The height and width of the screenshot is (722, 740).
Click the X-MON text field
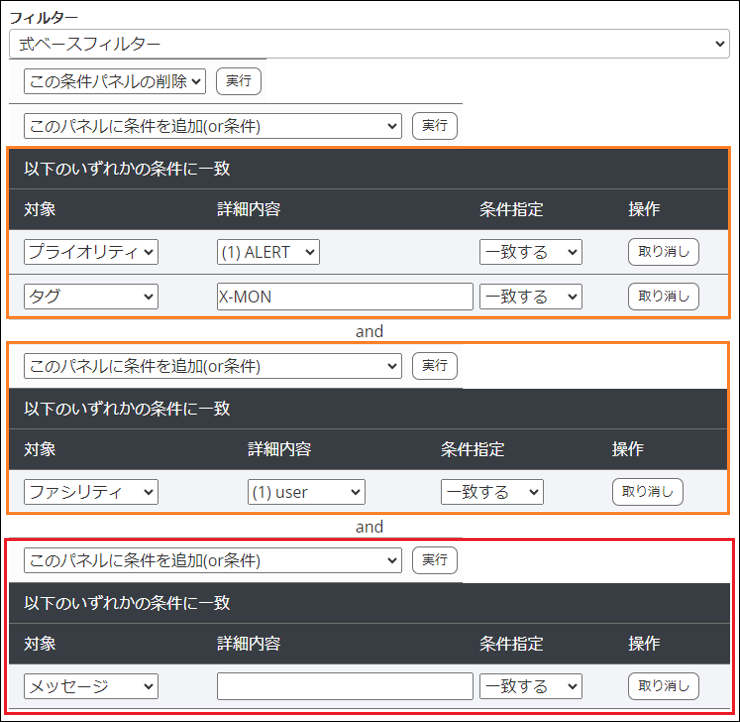[344, 296]
